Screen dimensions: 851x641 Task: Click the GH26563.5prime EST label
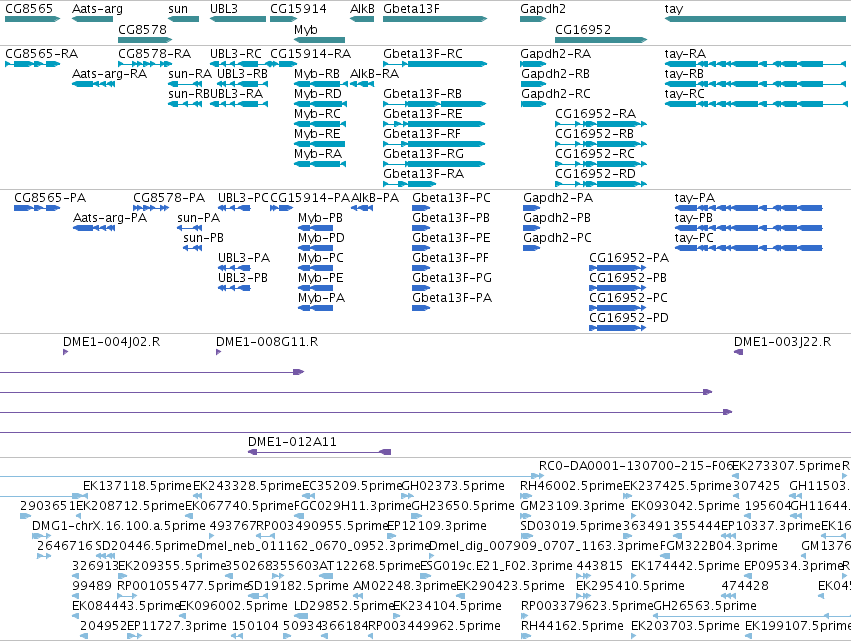[706, 606]
